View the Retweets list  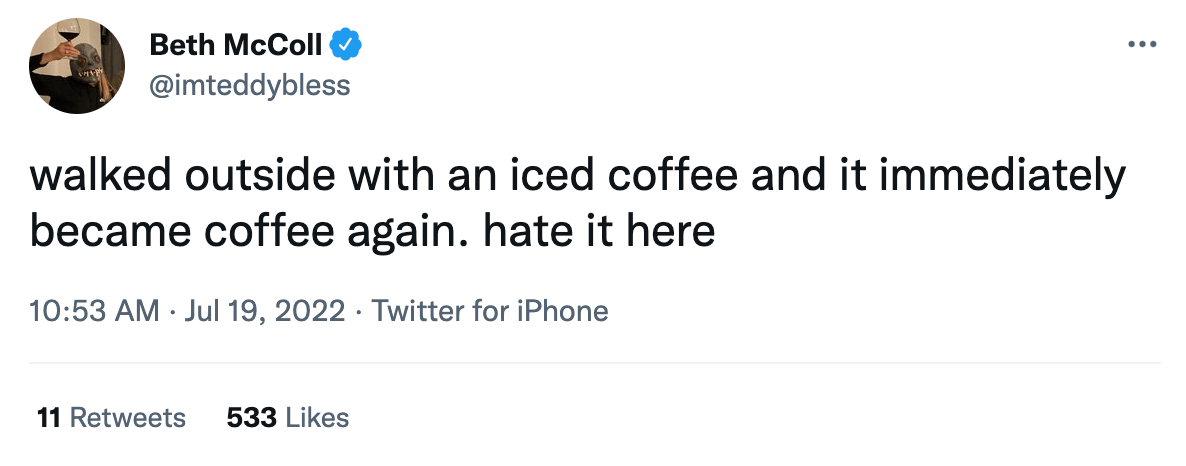pos(127,417)
